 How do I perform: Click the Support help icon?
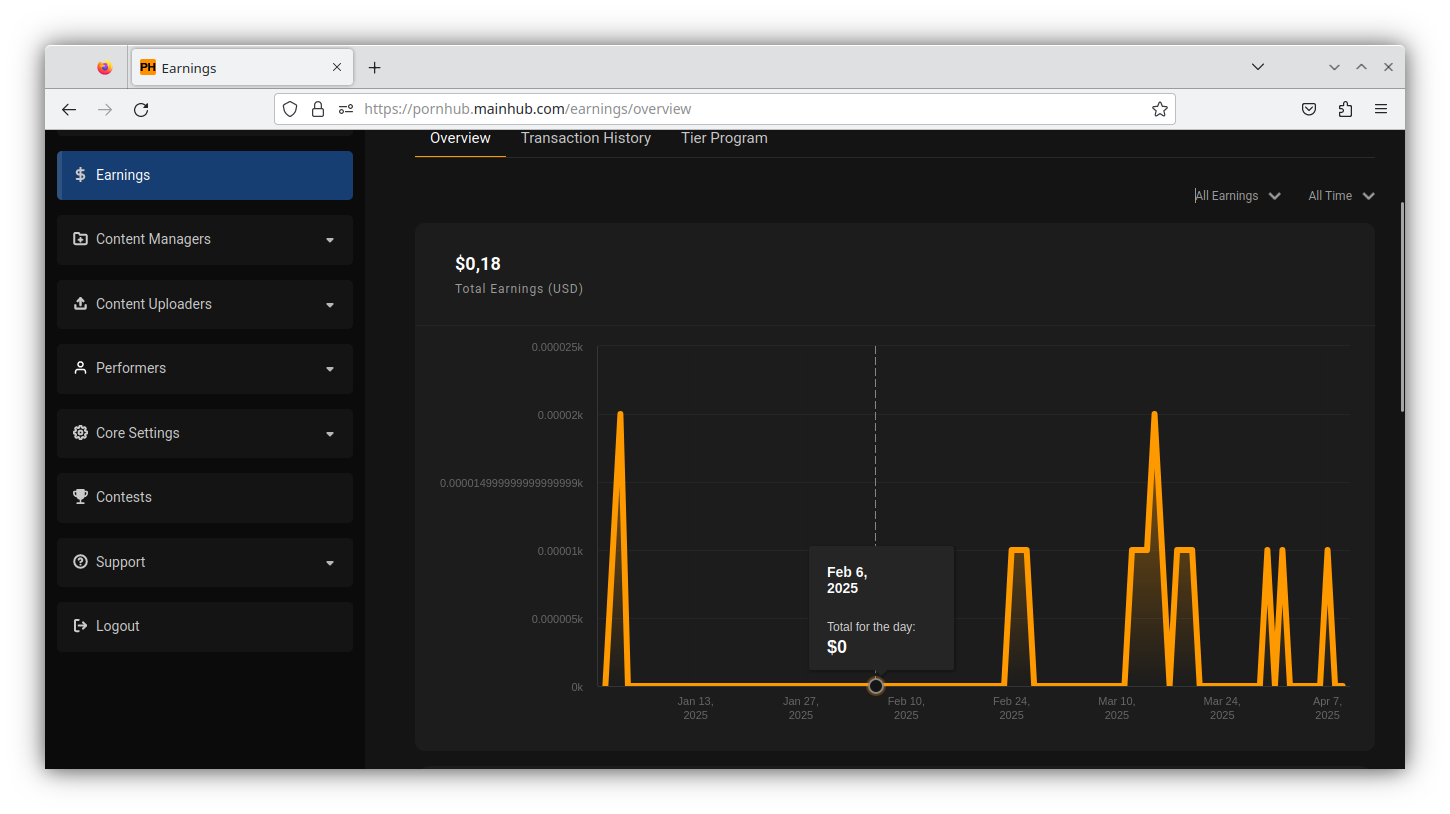tap(80, 562)
